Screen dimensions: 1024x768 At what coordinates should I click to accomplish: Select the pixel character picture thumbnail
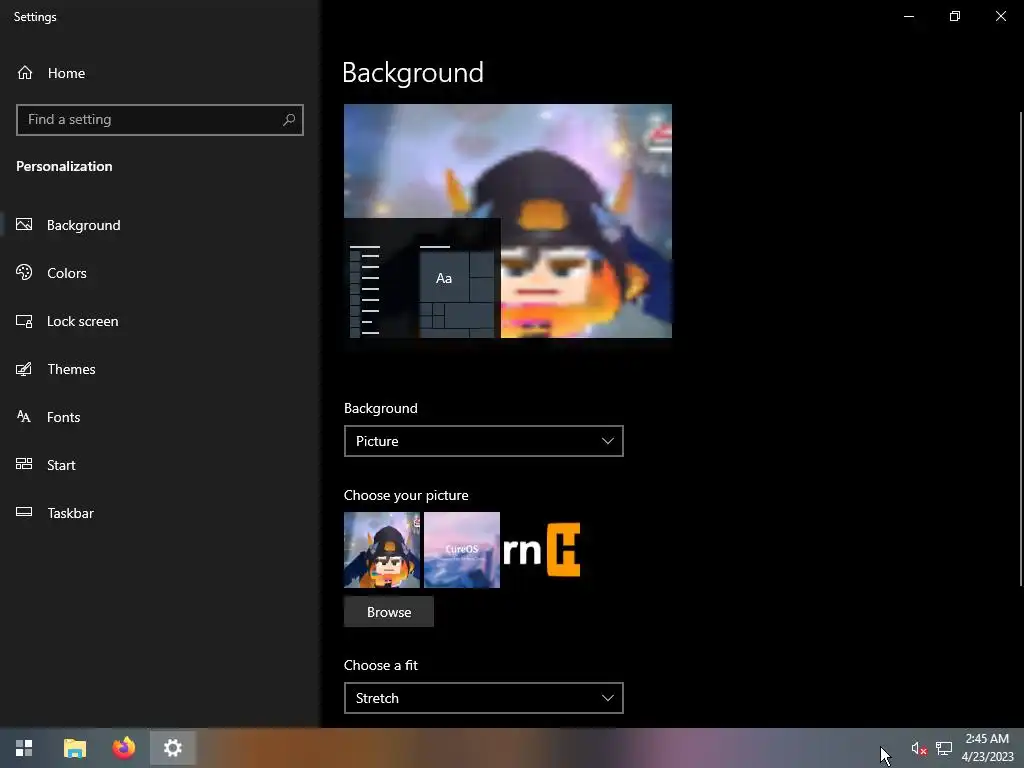click(x=382, y=550)
